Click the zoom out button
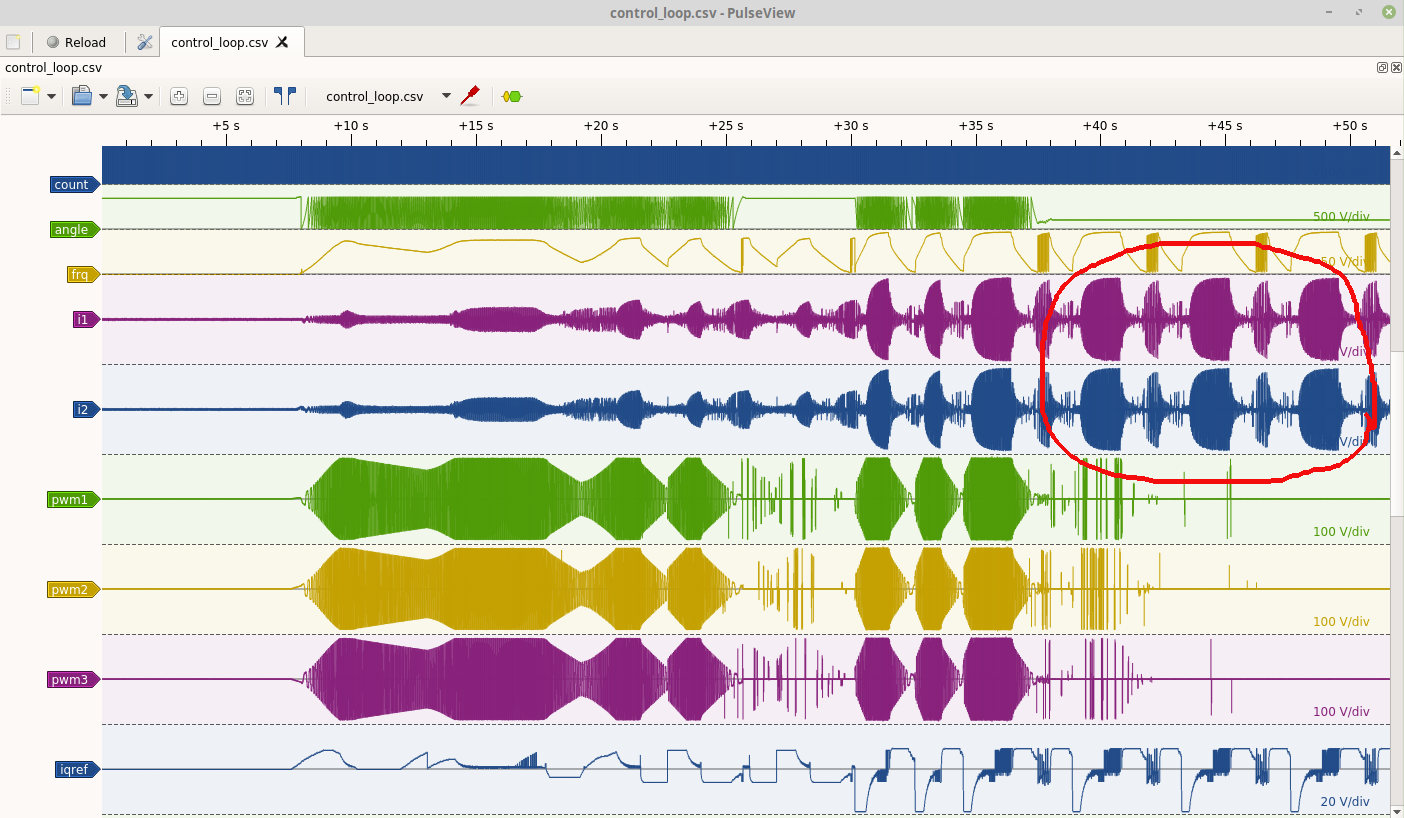 [x=212, y=96]
